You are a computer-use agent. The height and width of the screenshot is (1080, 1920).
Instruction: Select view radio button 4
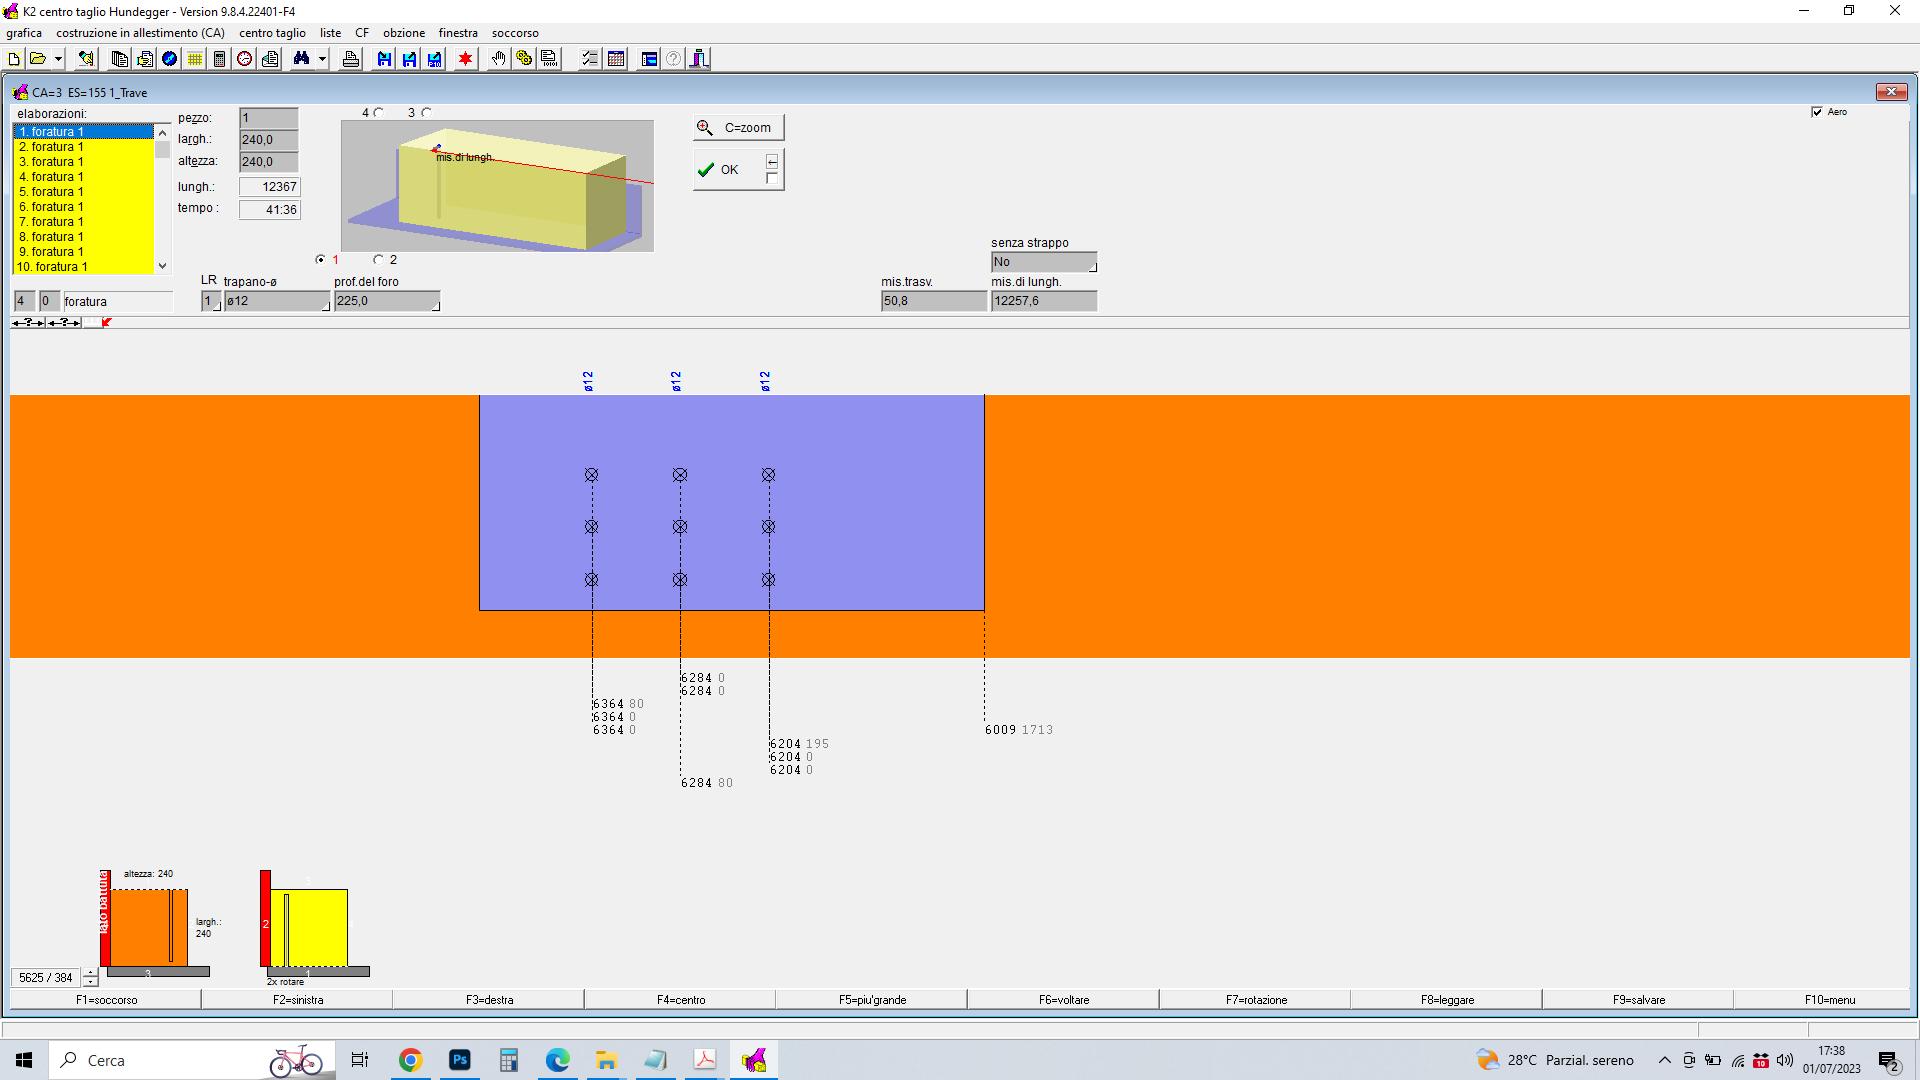click(379, 113)
